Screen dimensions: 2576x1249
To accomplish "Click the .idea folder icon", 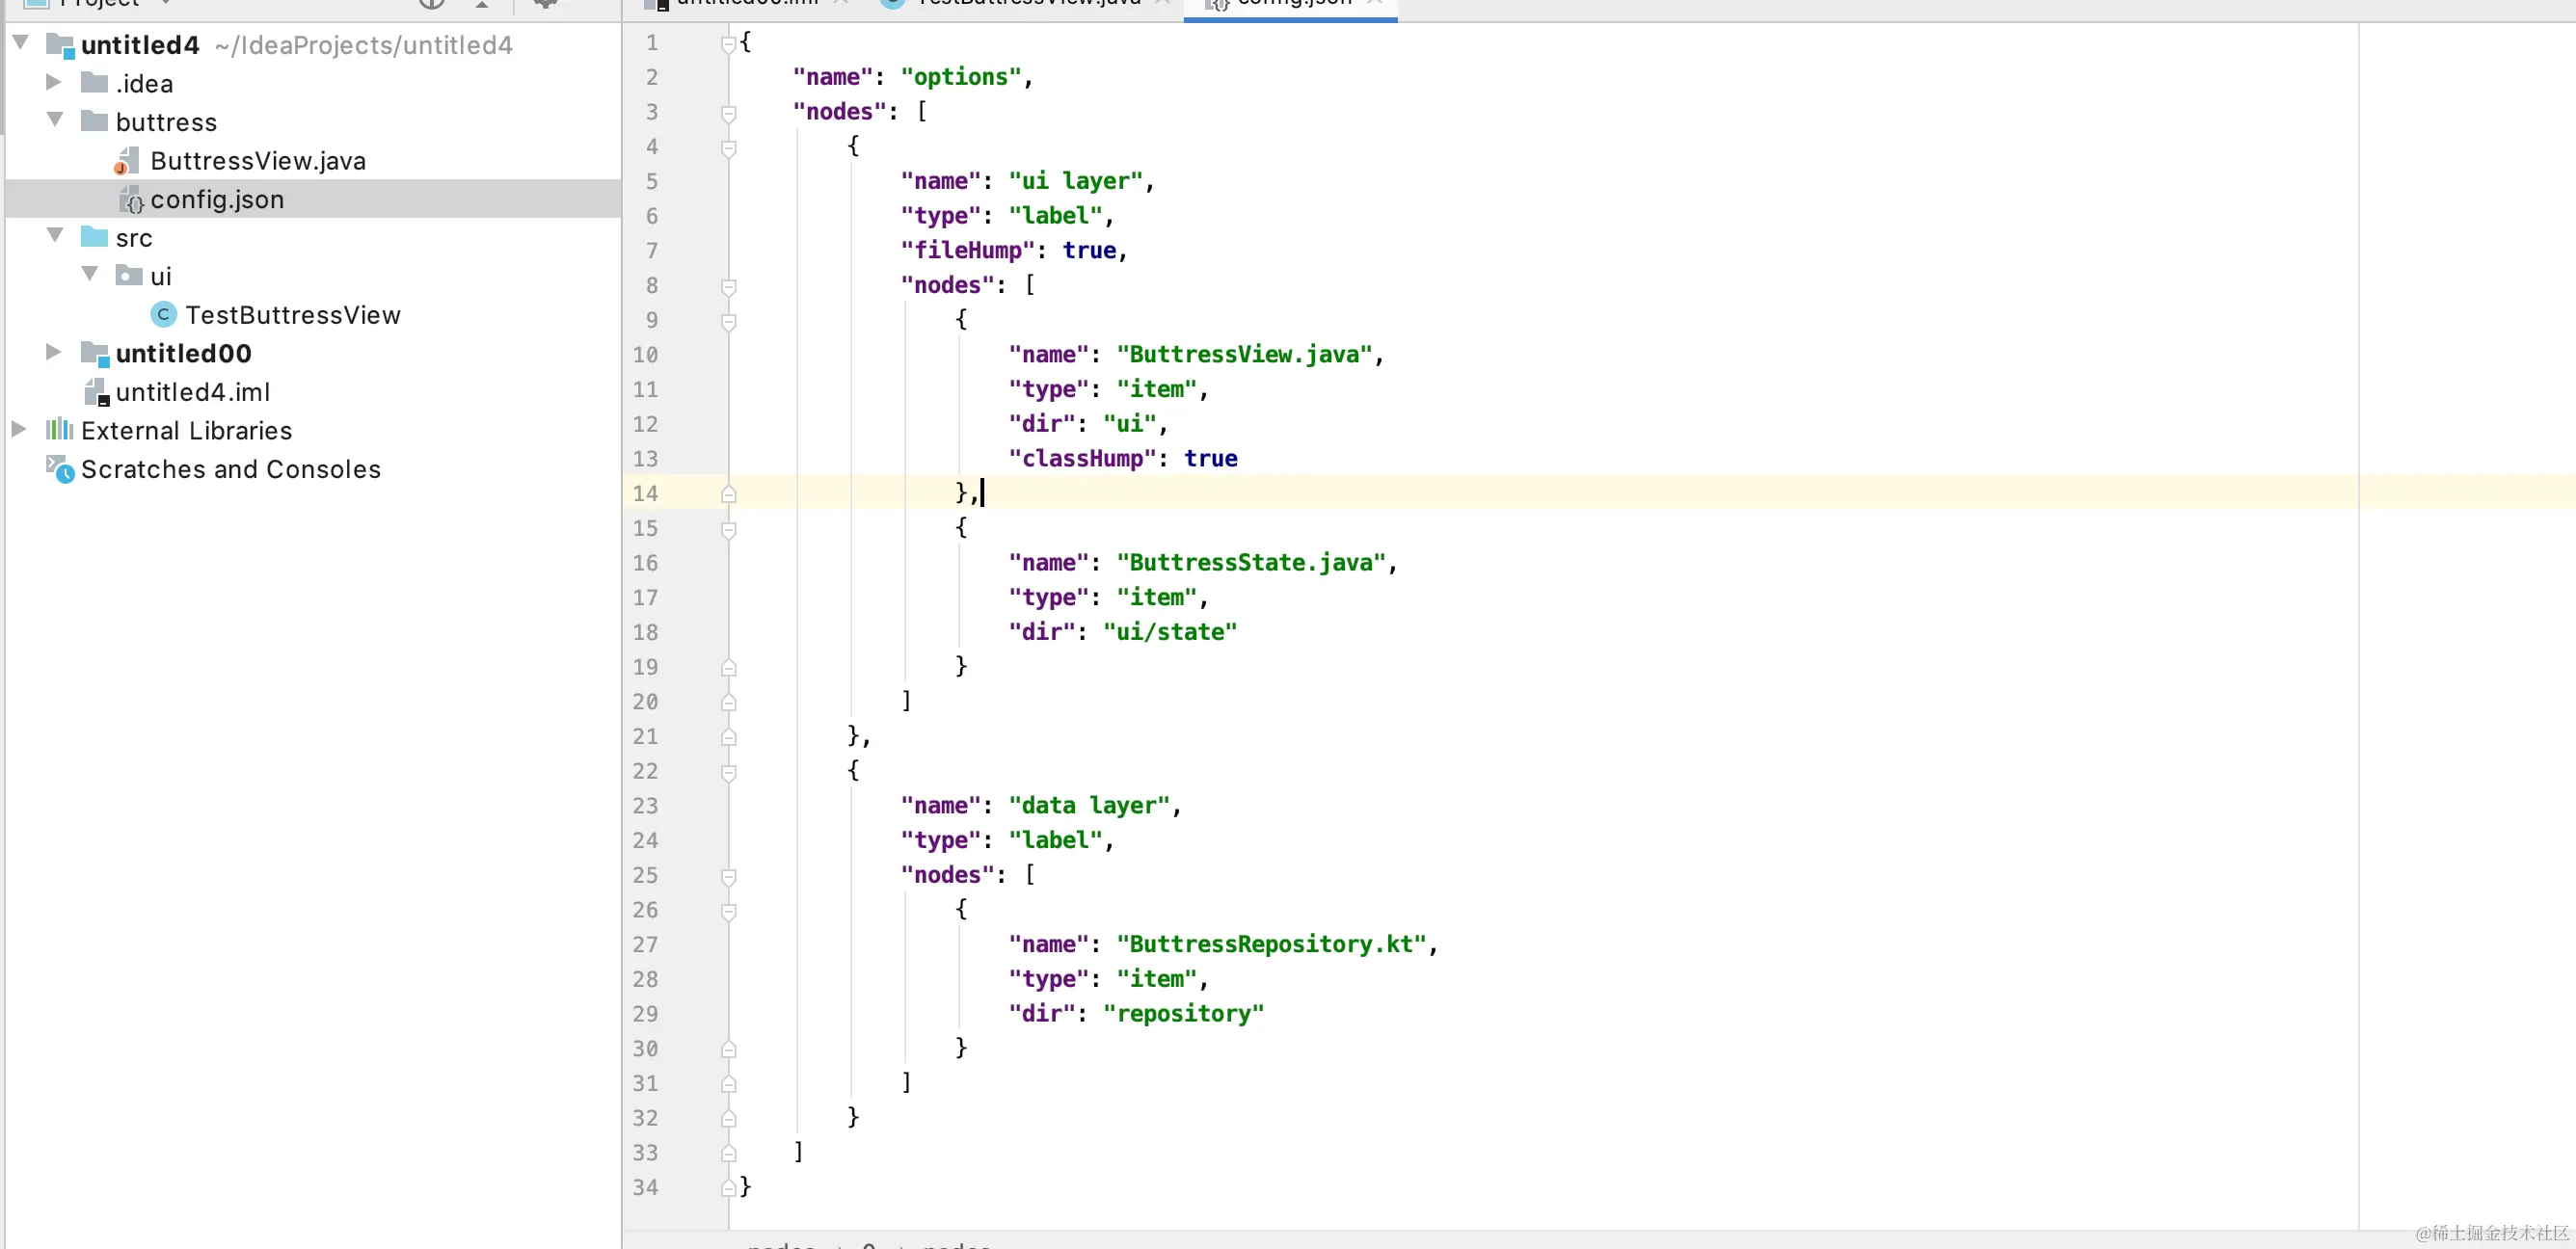I will point(94,83).
